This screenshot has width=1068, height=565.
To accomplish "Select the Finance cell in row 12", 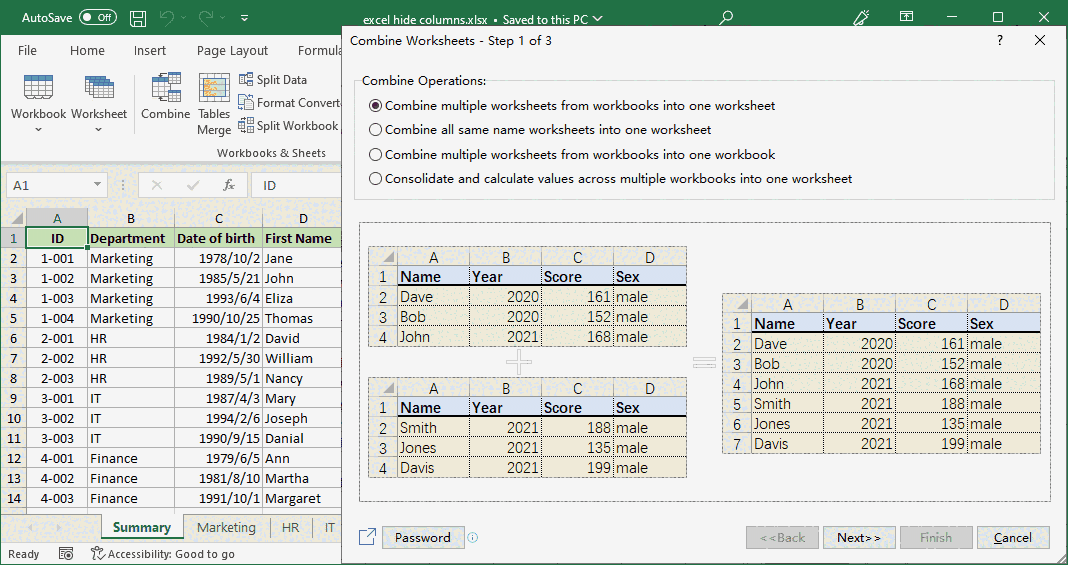I will 131,459.
